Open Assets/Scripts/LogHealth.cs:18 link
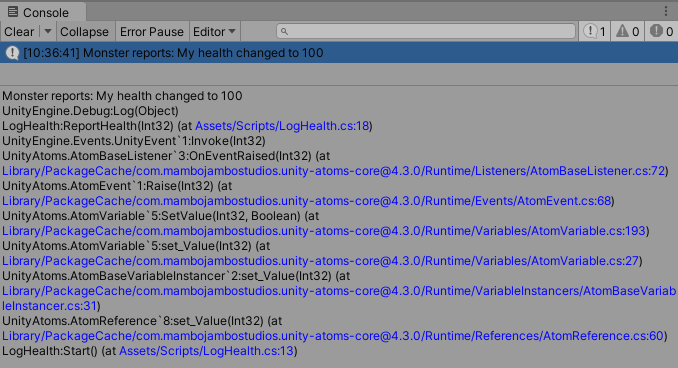This screenshot has width=678, height=368. [282, 126]
